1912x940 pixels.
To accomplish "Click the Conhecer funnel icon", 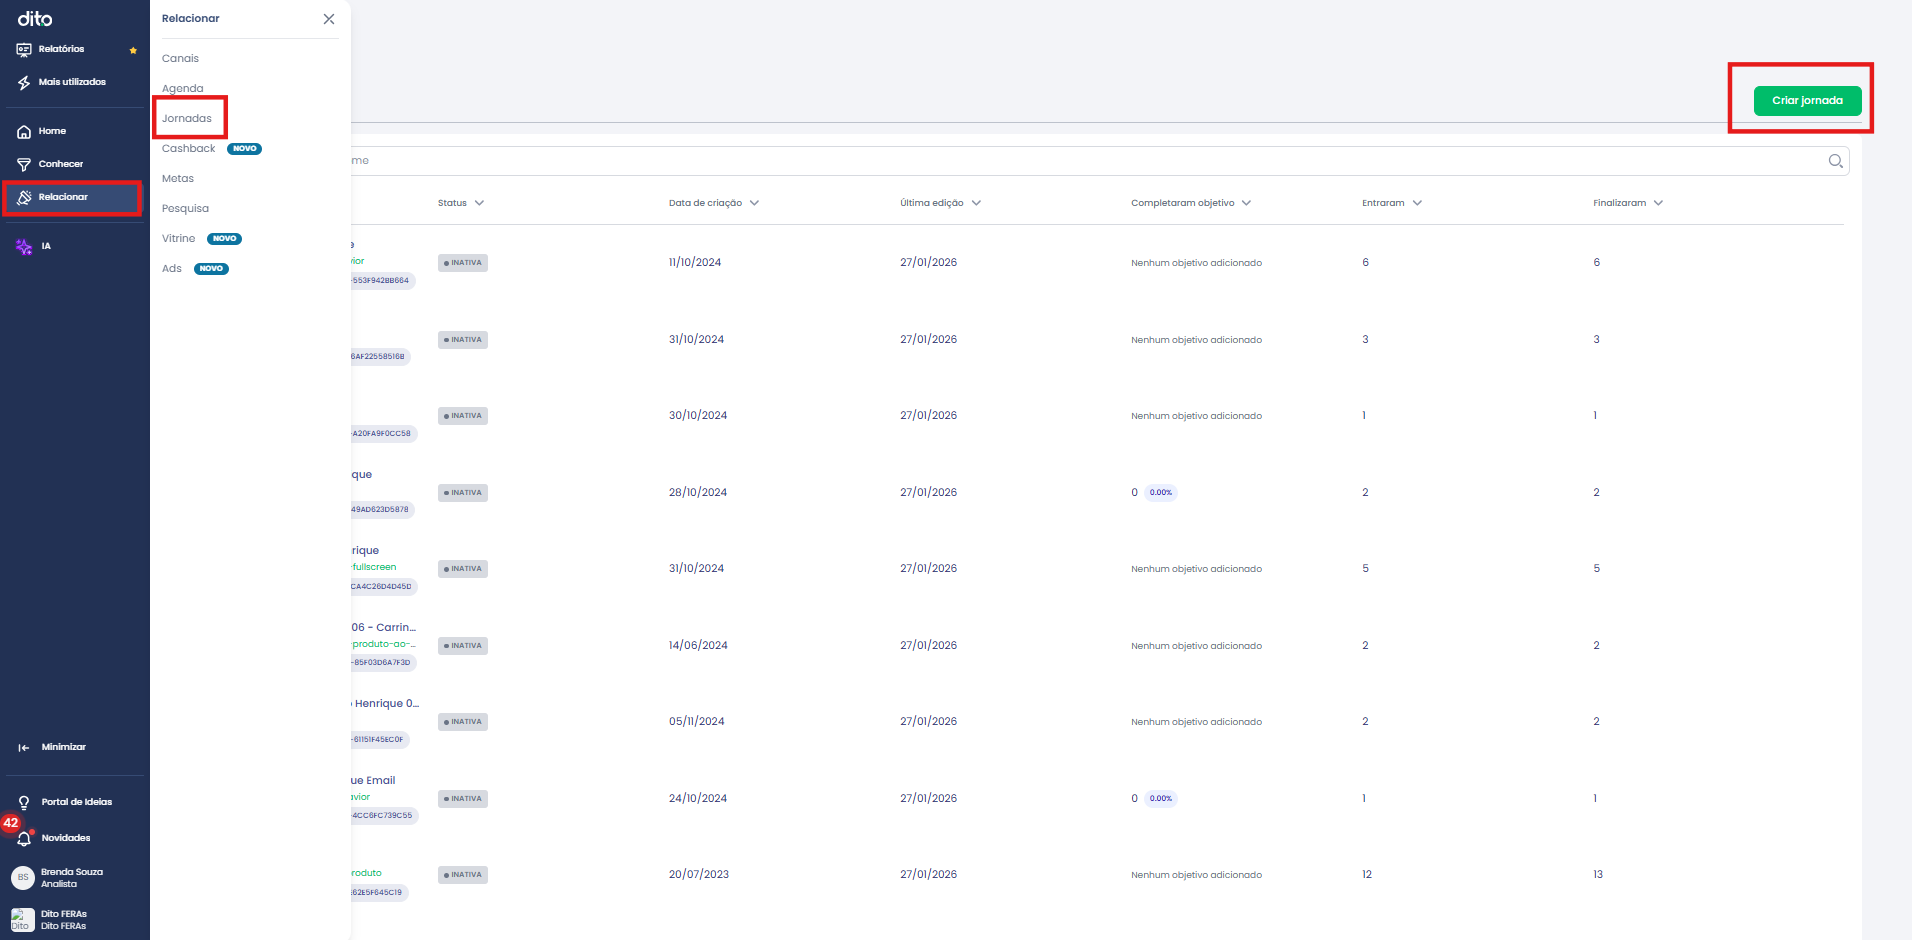I will (x=24, y=165).
